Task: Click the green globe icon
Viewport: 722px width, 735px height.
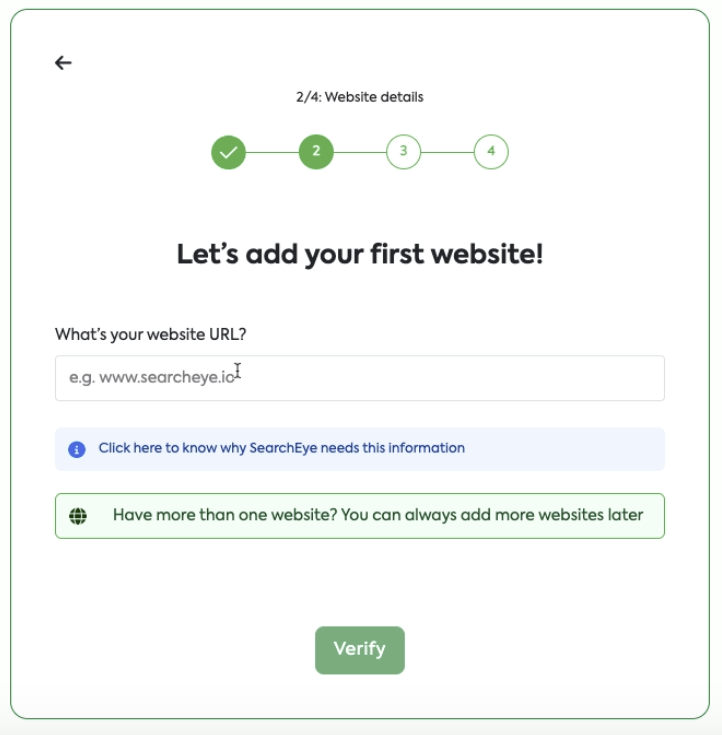Action: 78,516
